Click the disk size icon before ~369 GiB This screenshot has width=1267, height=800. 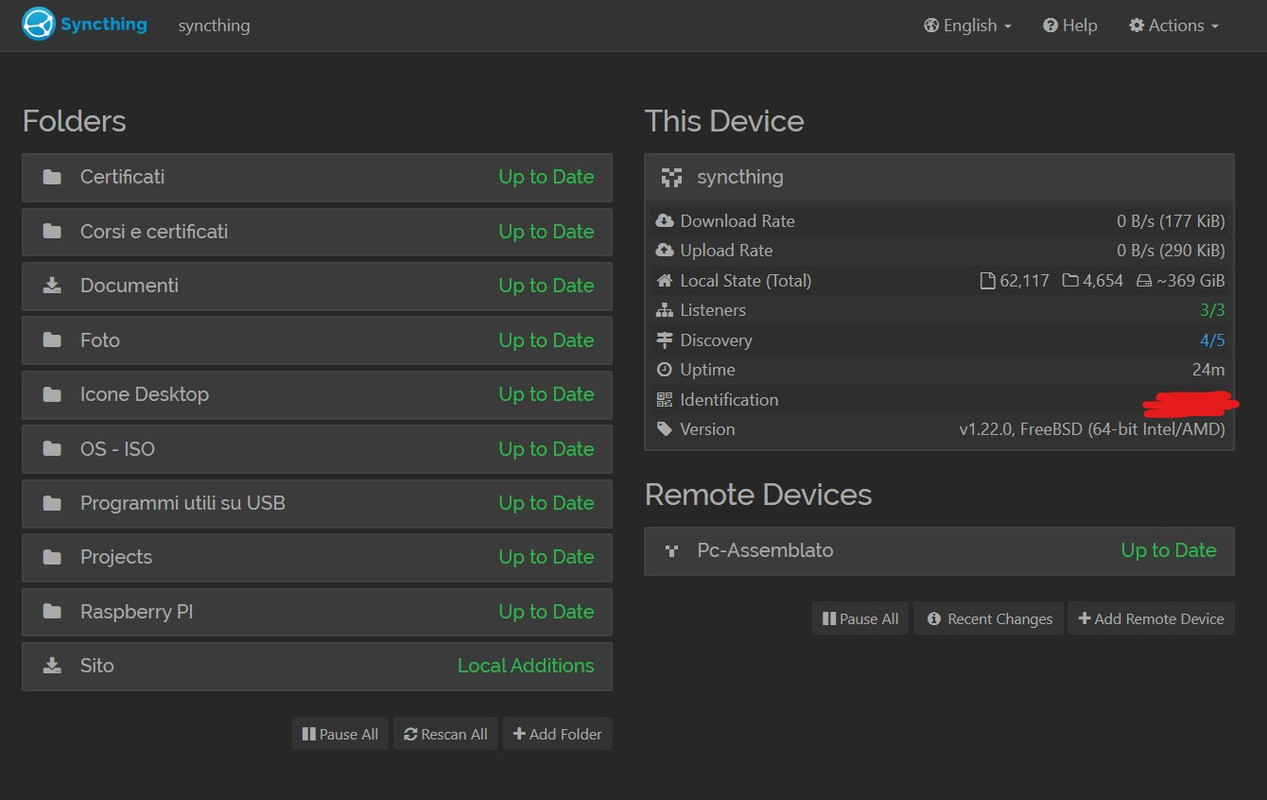1144,281
